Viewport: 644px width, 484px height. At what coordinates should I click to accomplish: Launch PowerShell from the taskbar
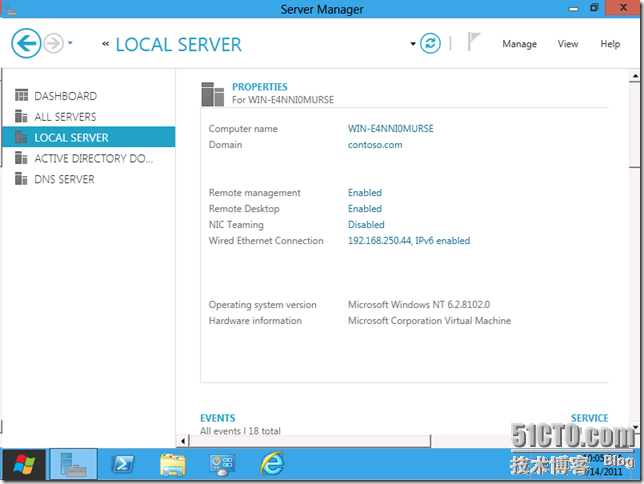pyautogui.click(x=123, y=464)
